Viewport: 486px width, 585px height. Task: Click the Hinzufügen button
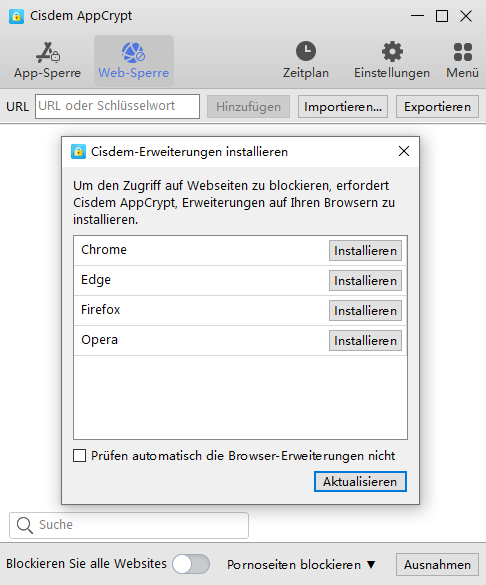[248, 107]
